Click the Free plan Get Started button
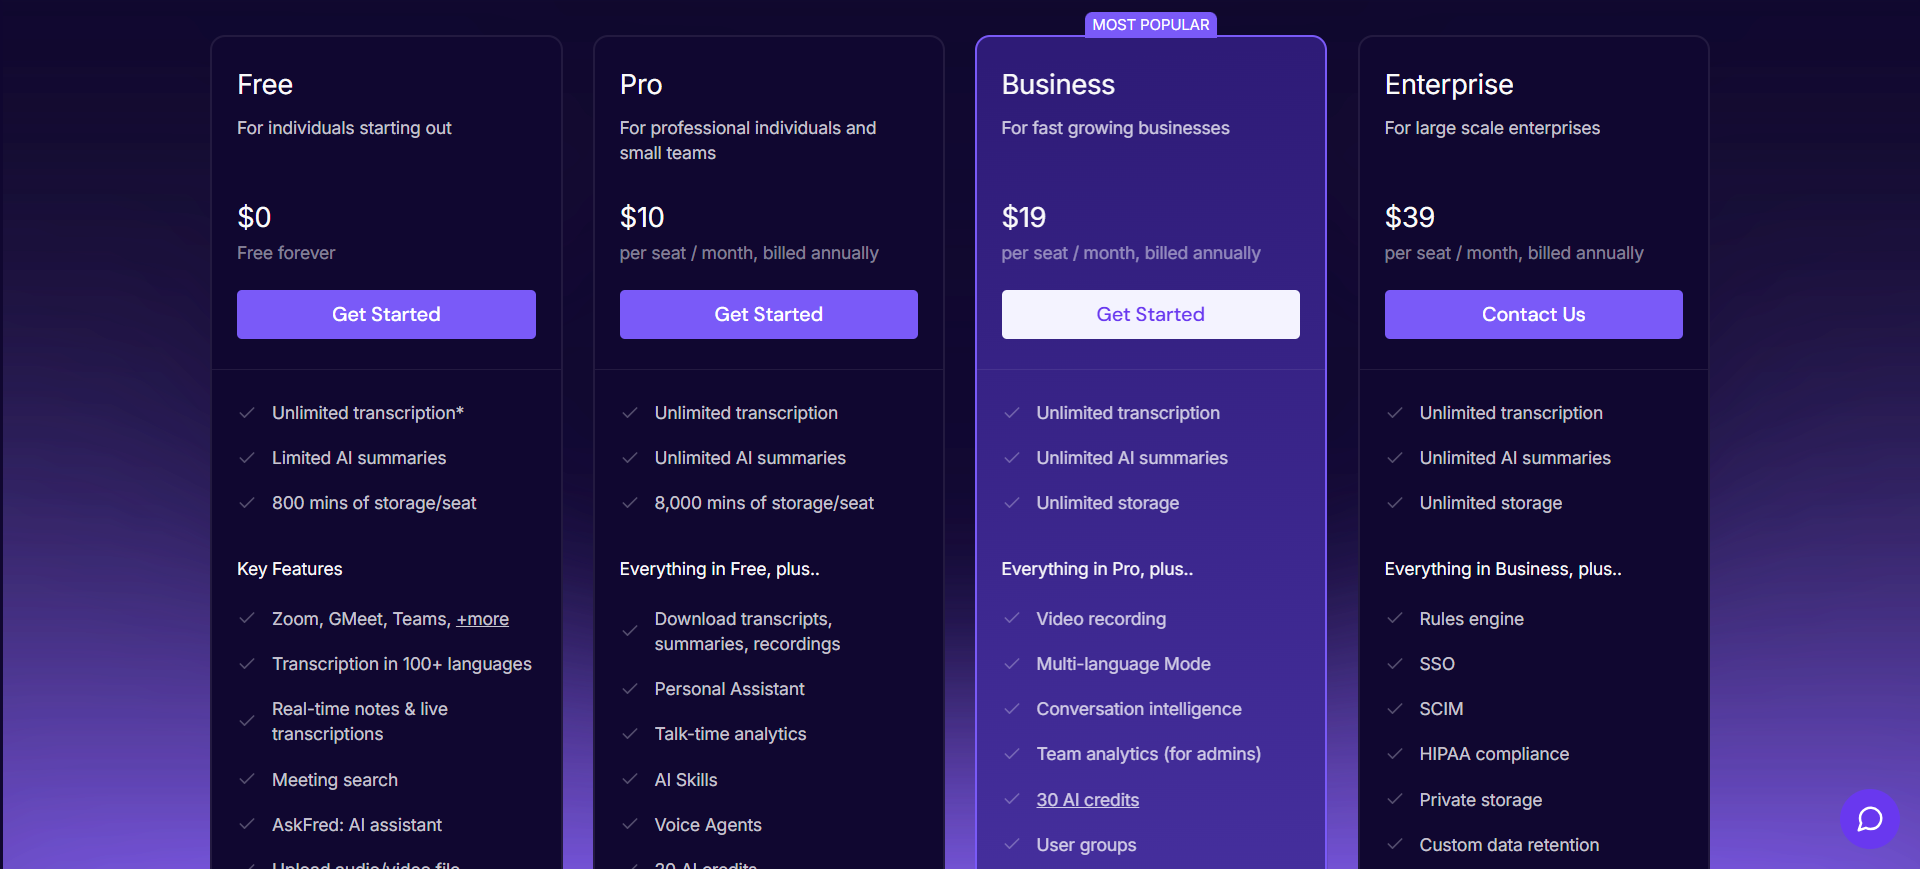The height and width of the screenshot is (869, 1920). [386, 314]
